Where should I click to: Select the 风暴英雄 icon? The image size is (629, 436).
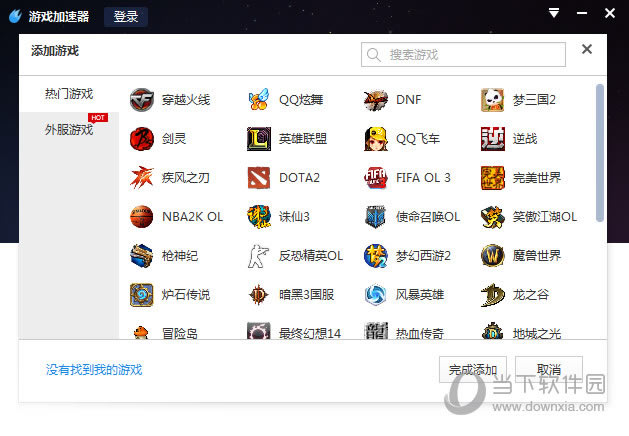pyautogui.click(x=375, y=295)
